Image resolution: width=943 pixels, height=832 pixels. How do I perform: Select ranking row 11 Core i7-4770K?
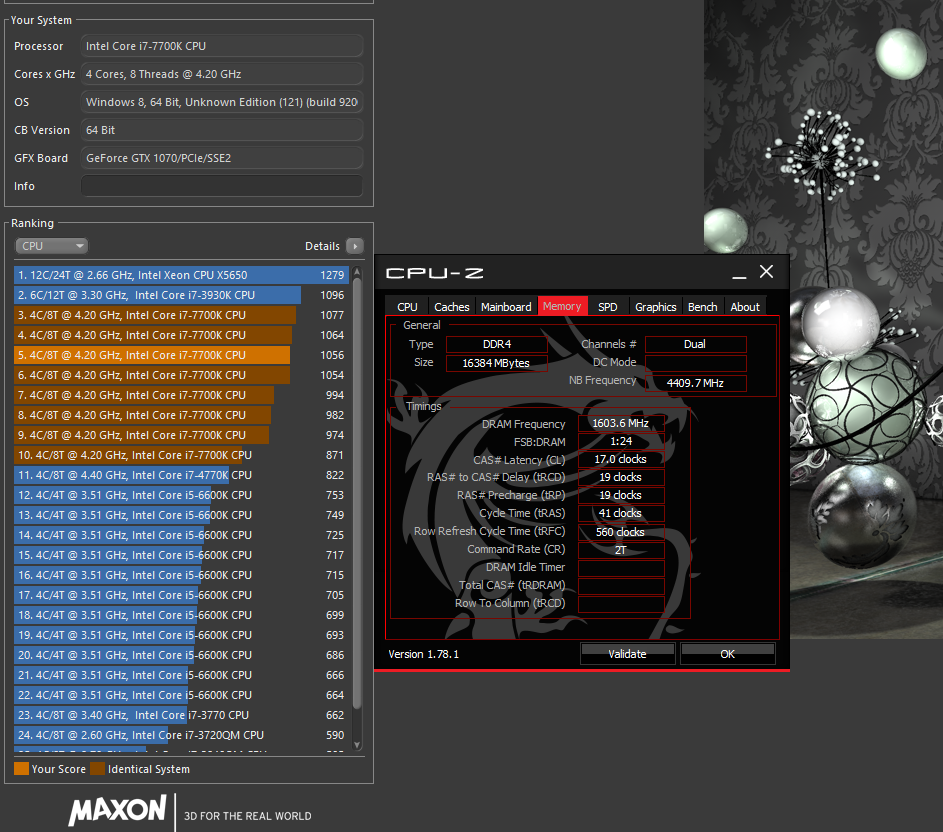pyautogui.click(x=181, y=475)
